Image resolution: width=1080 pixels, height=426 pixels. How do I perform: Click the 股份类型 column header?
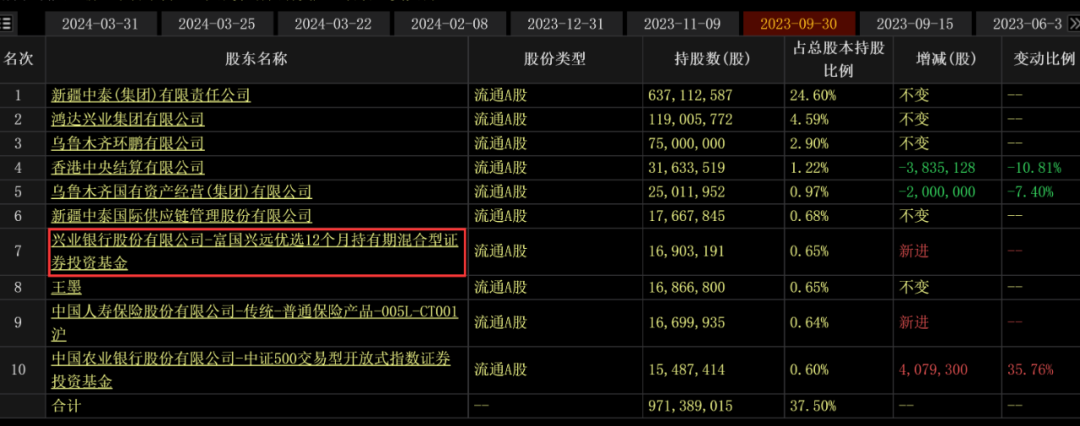click(x=554, y=59)
